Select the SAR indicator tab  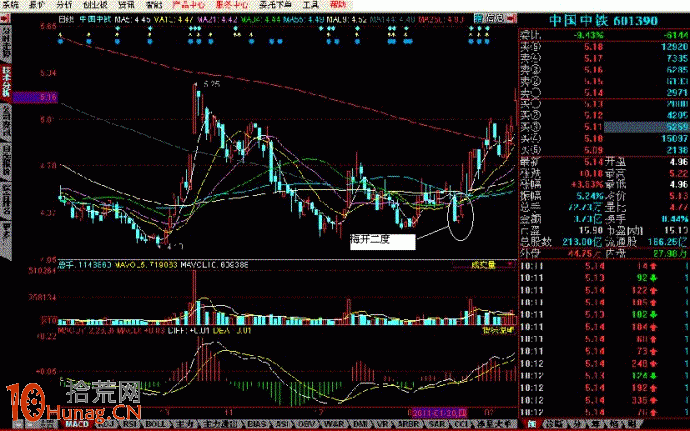(437, 424)
